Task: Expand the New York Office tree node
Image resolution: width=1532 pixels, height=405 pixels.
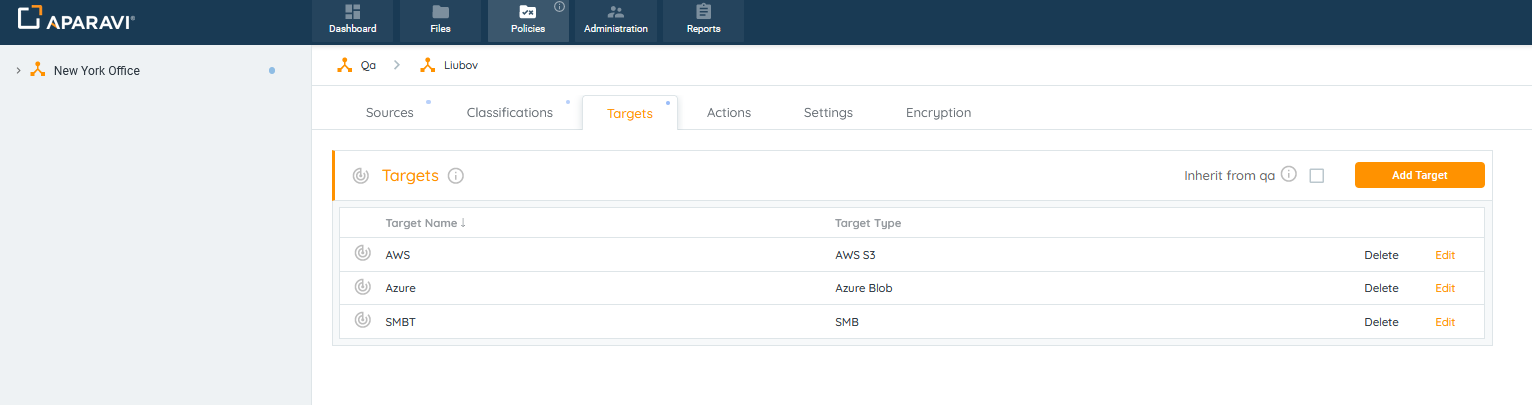Action: 19,71
